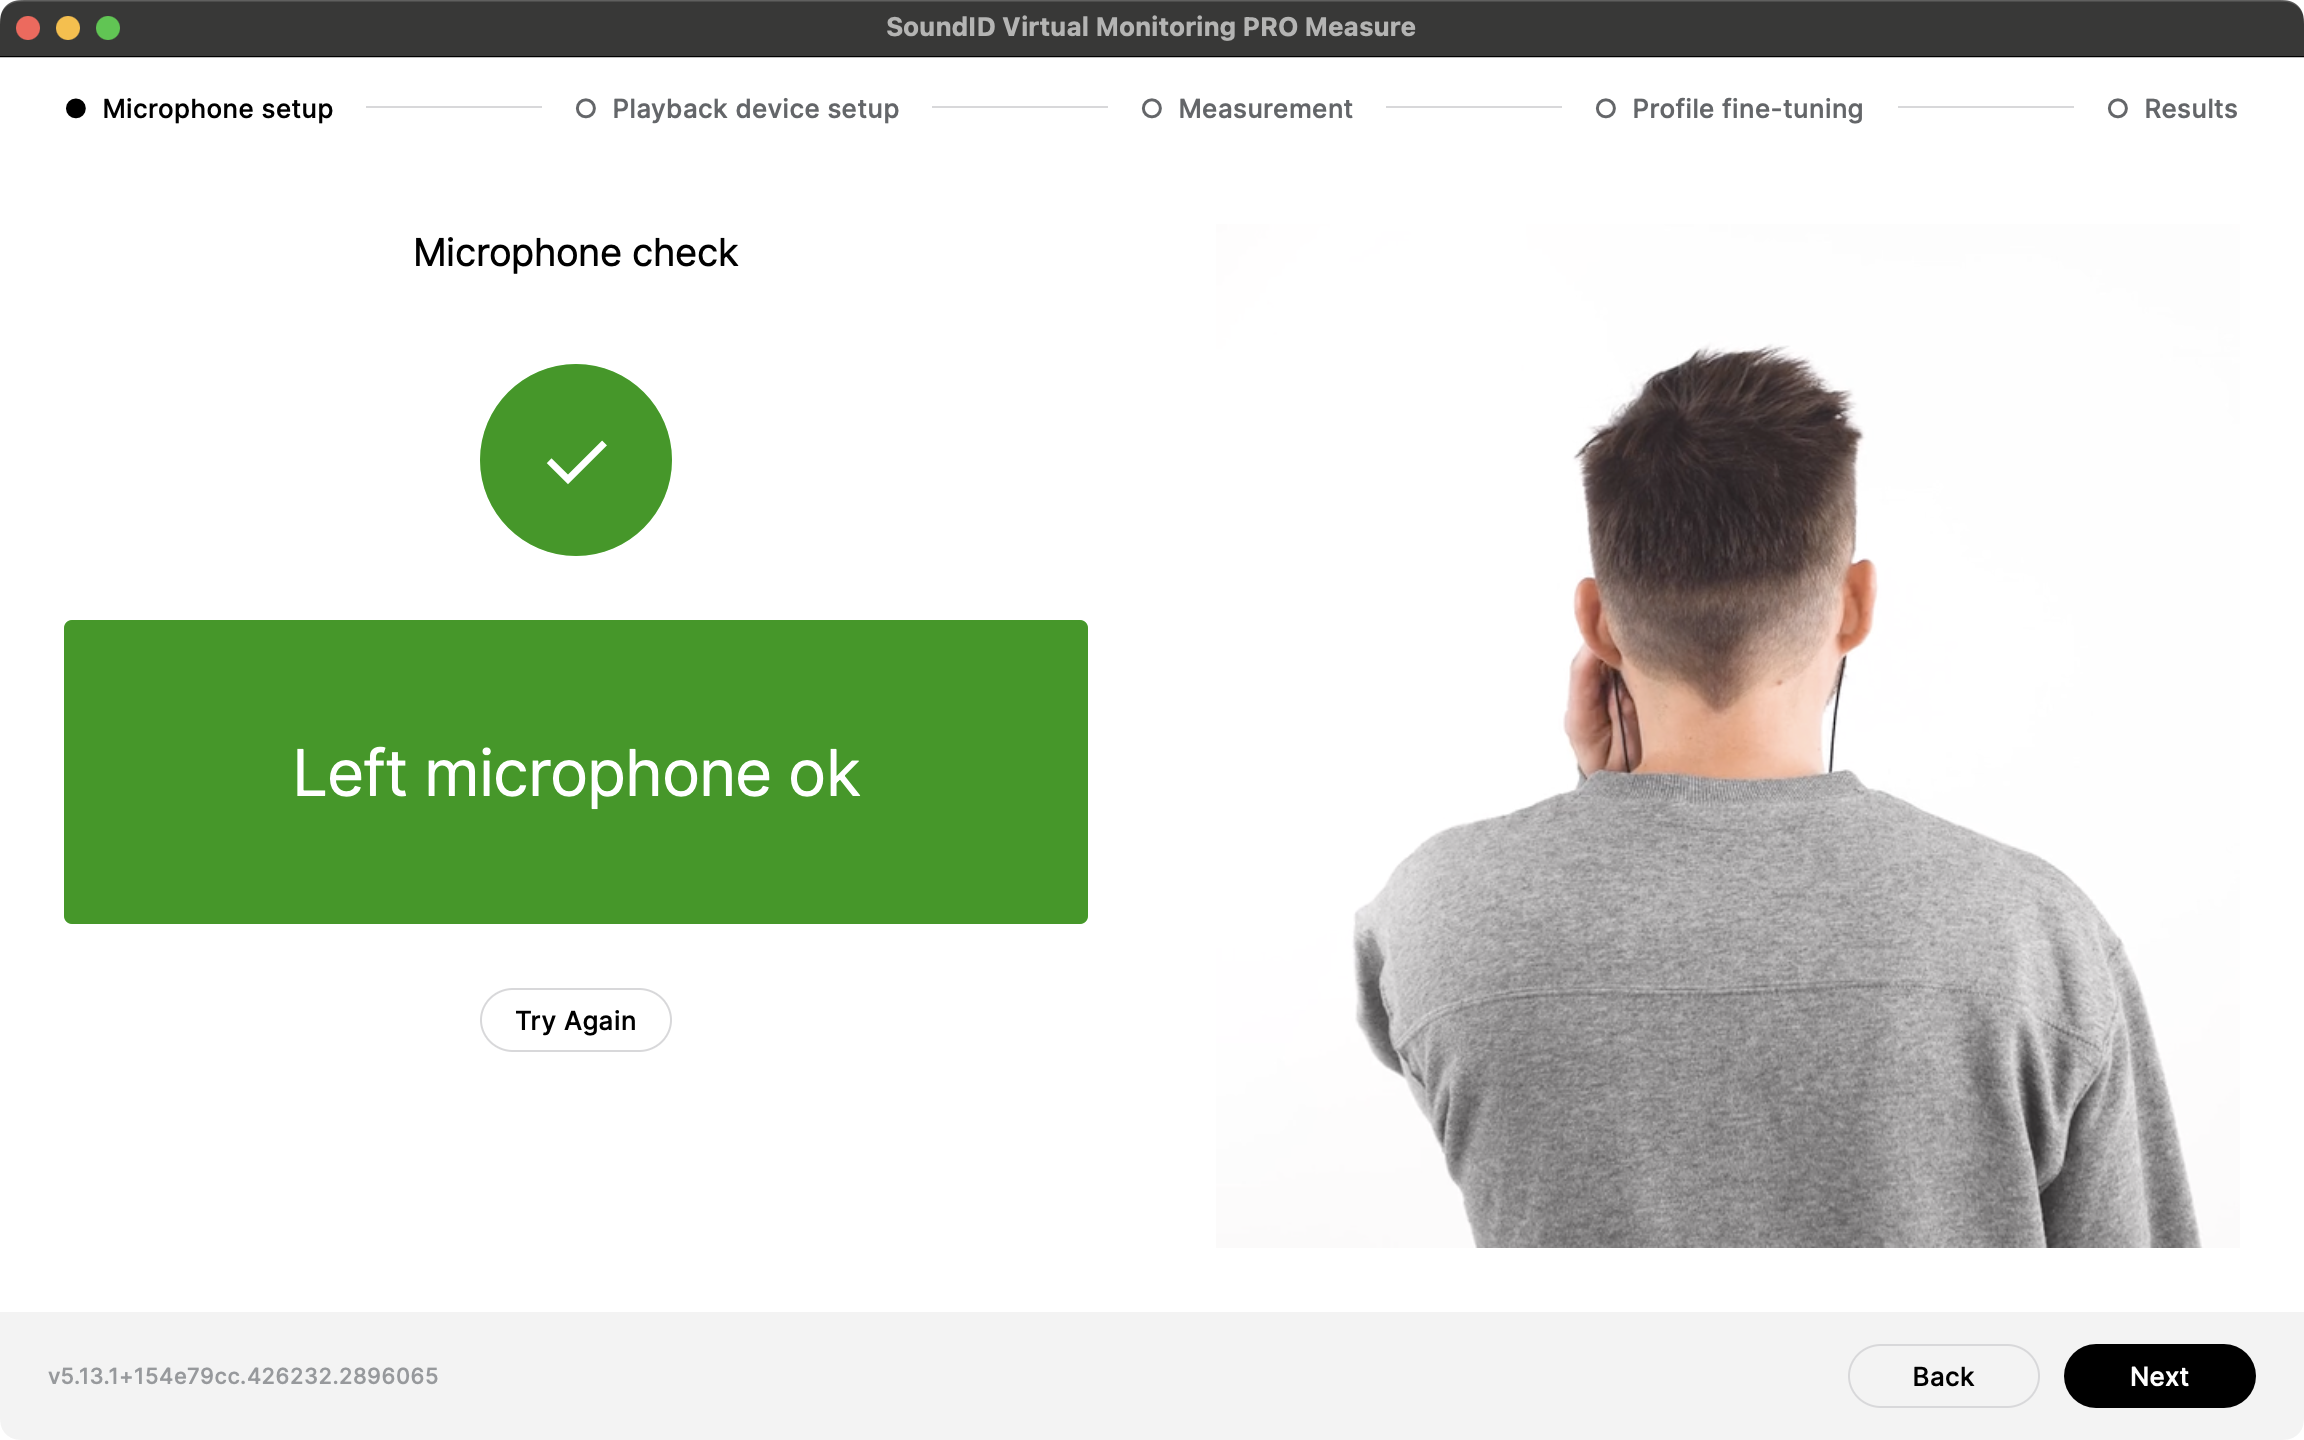Select the Playback device setup label

(x=756, y=108)
